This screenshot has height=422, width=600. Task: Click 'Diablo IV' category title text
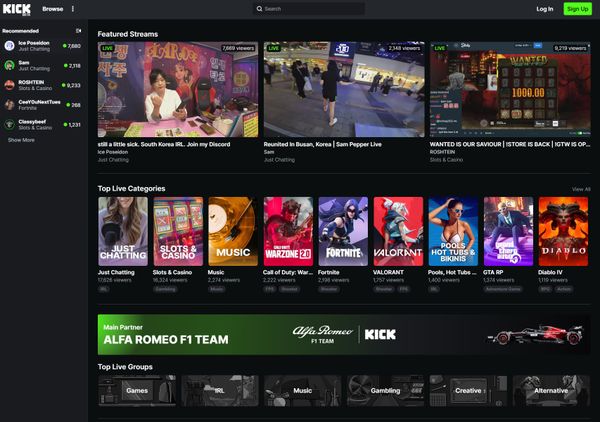550,272
